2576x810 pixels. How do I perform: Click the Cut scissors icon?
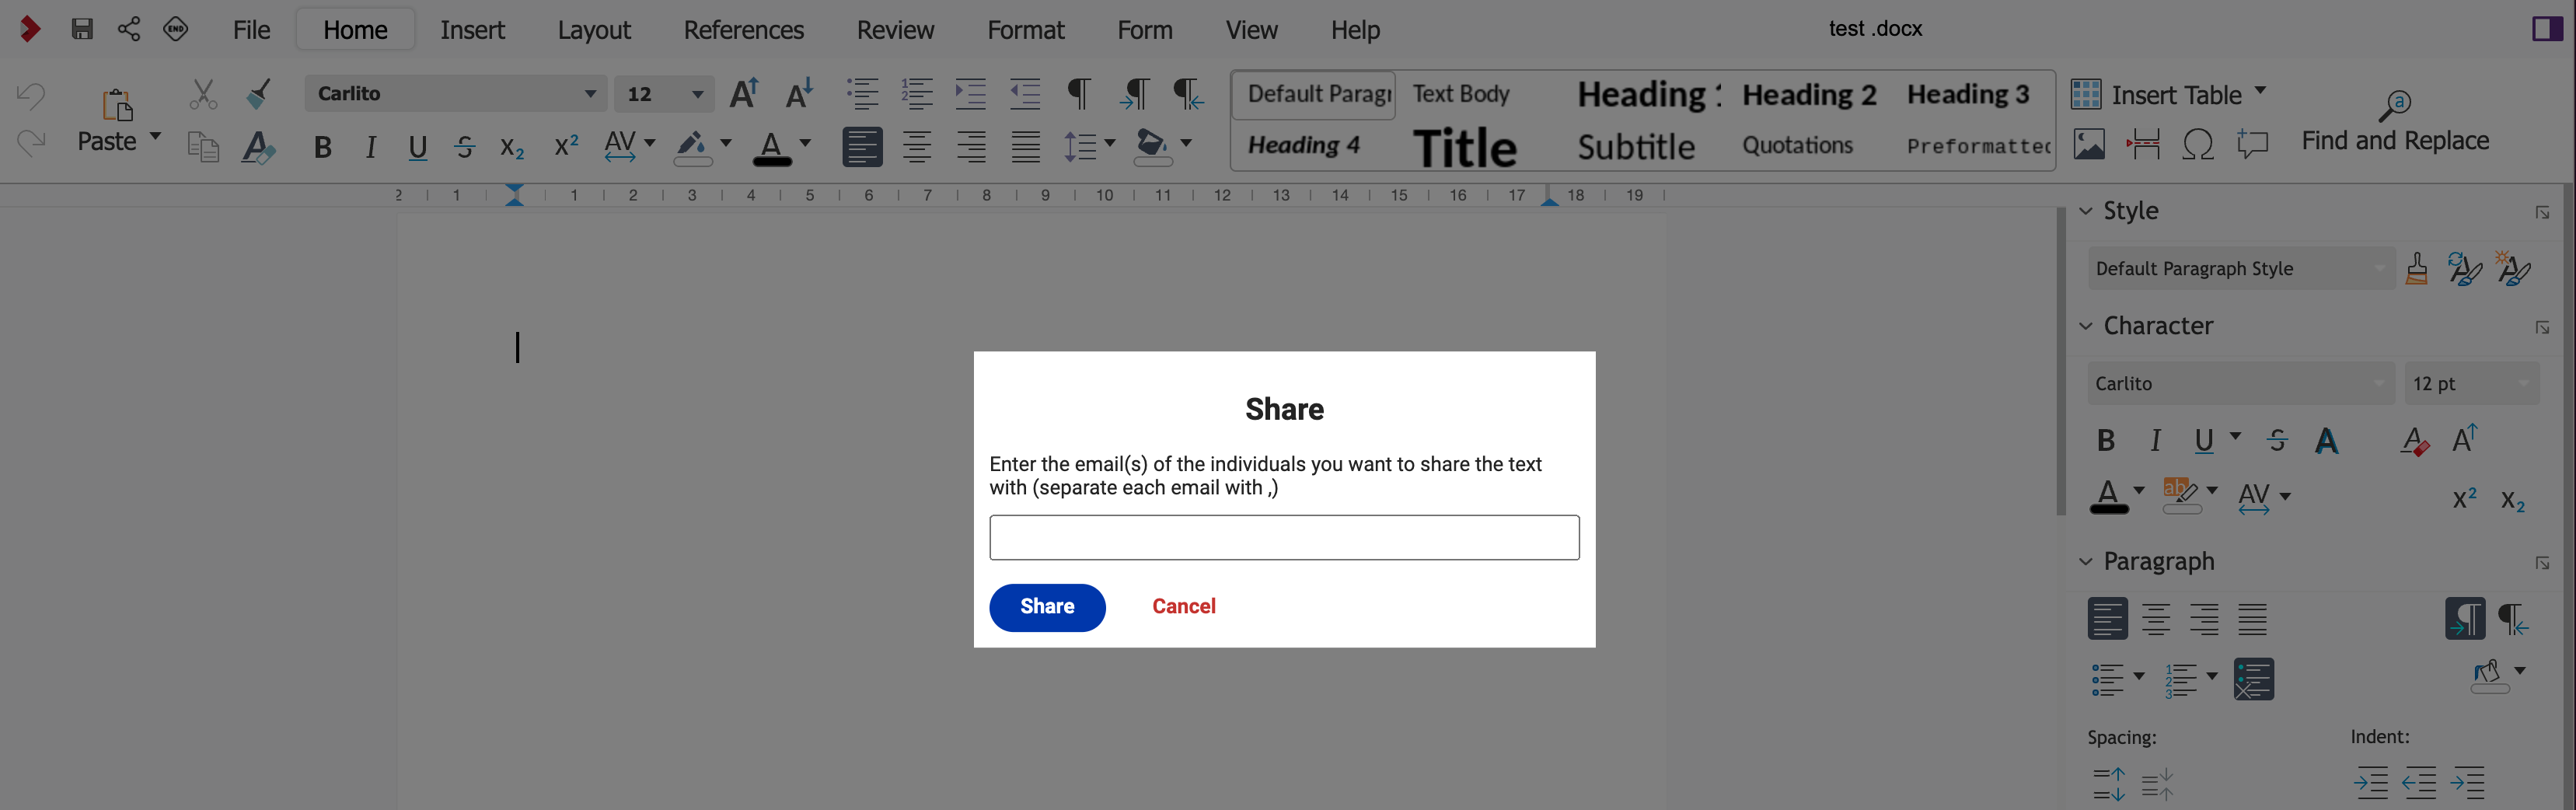203,94
